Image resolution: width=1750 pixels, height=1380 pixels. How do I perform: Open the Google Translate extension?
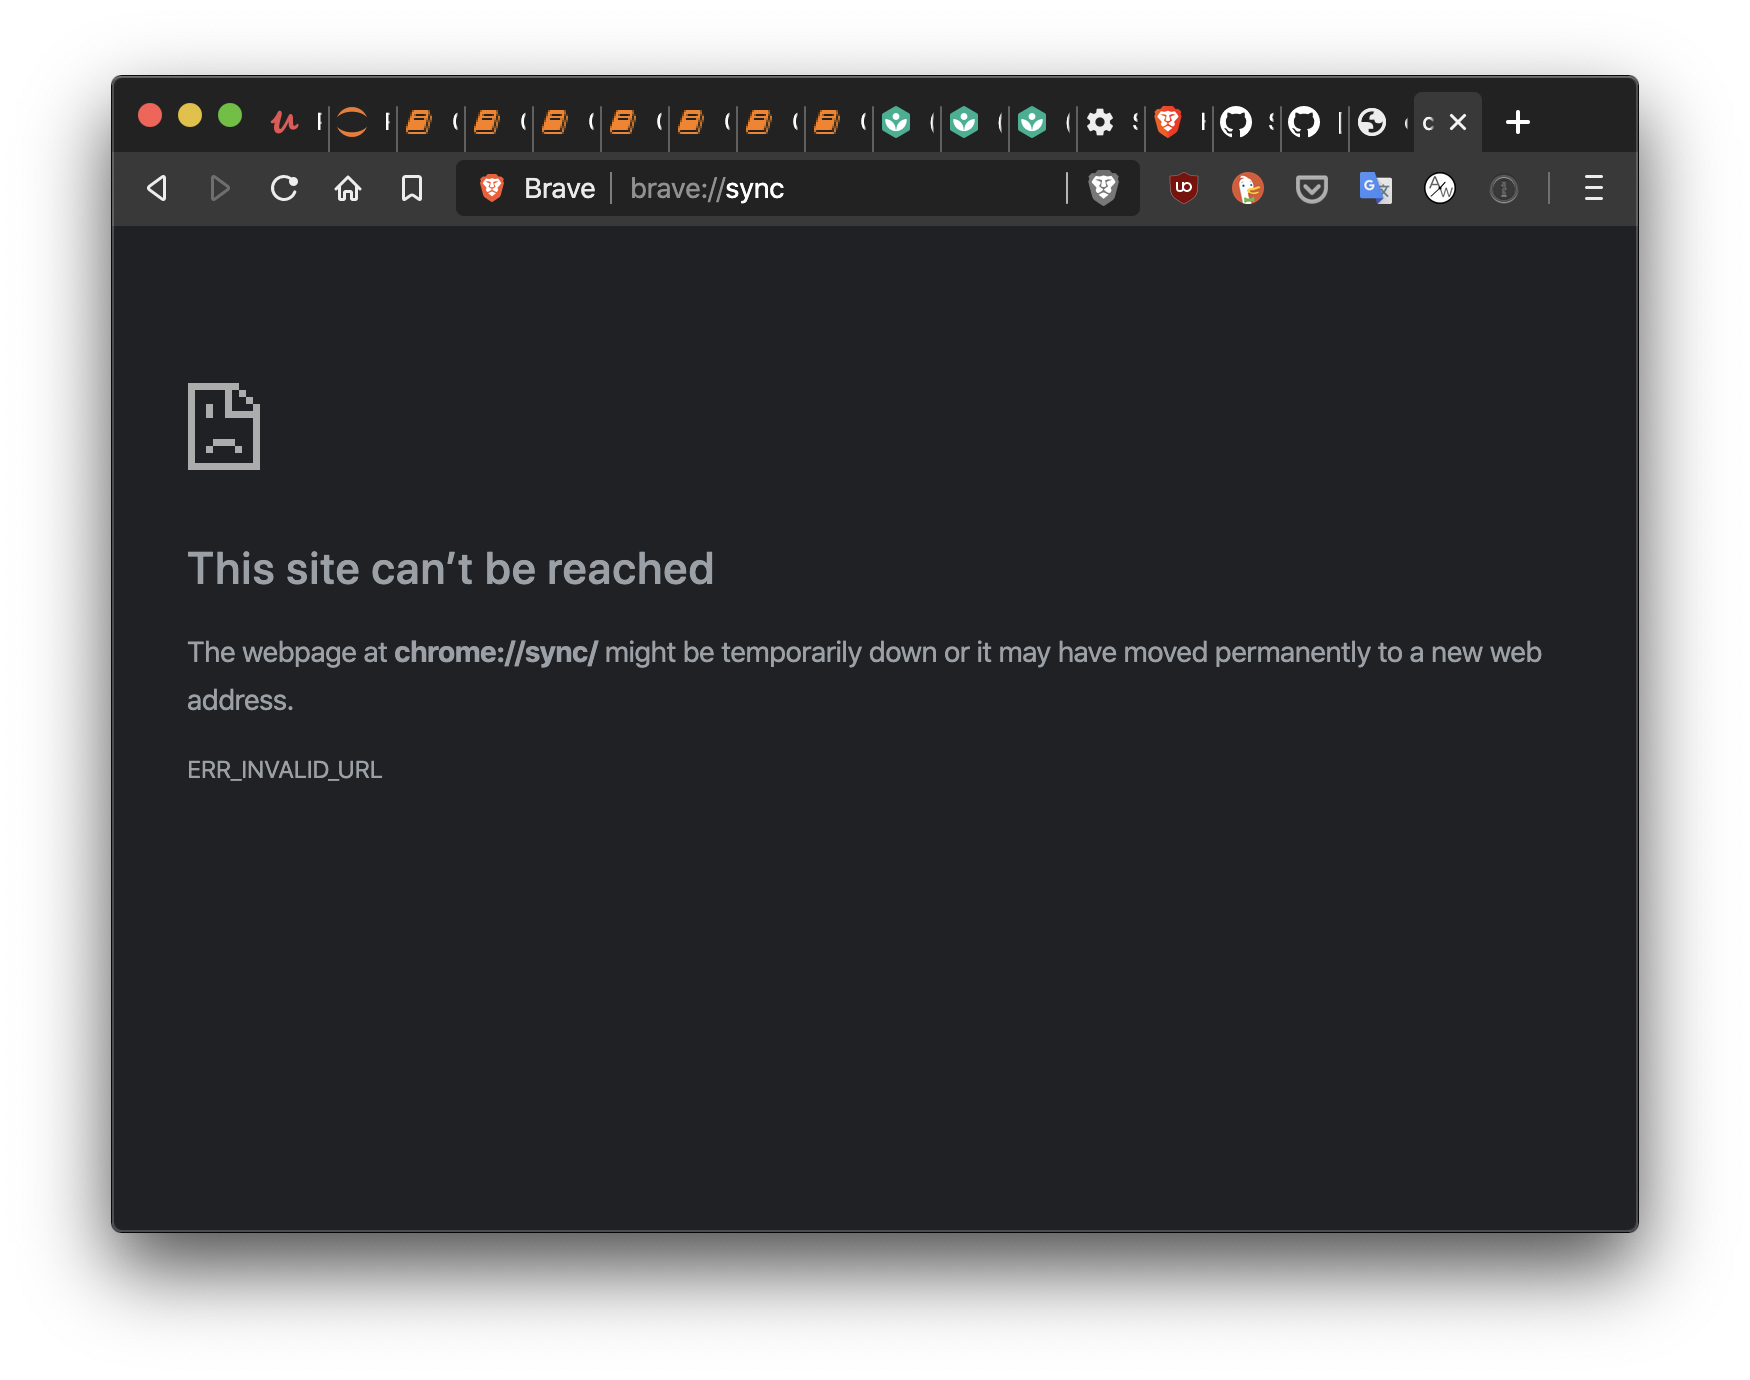click(x=1376, y=188)
